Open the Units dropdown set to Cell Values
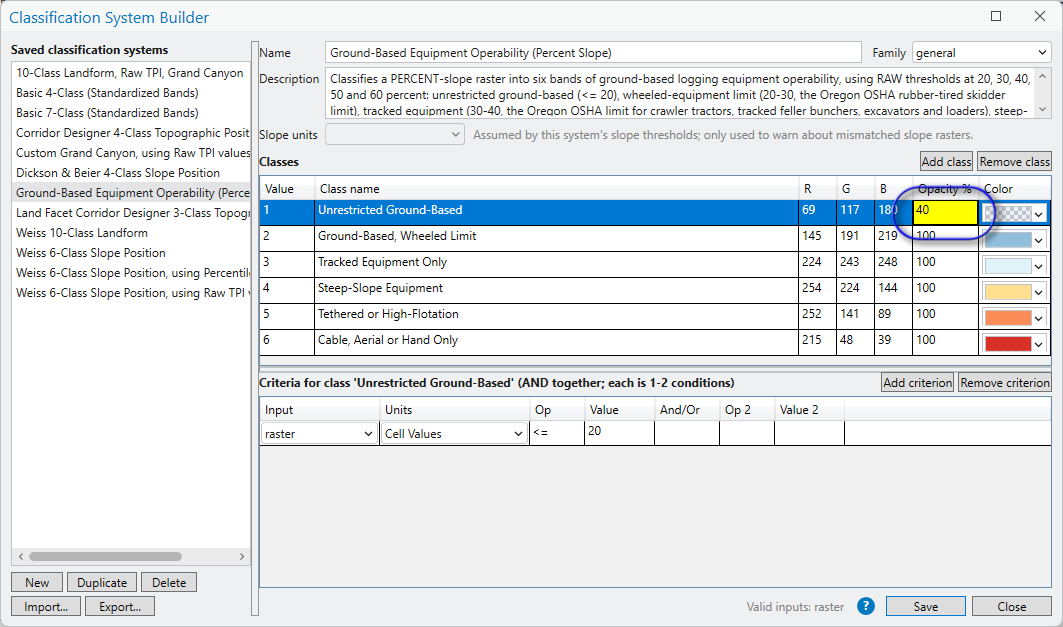The height and width of the screenshot is (627, 1063). [x=454, y=434]
